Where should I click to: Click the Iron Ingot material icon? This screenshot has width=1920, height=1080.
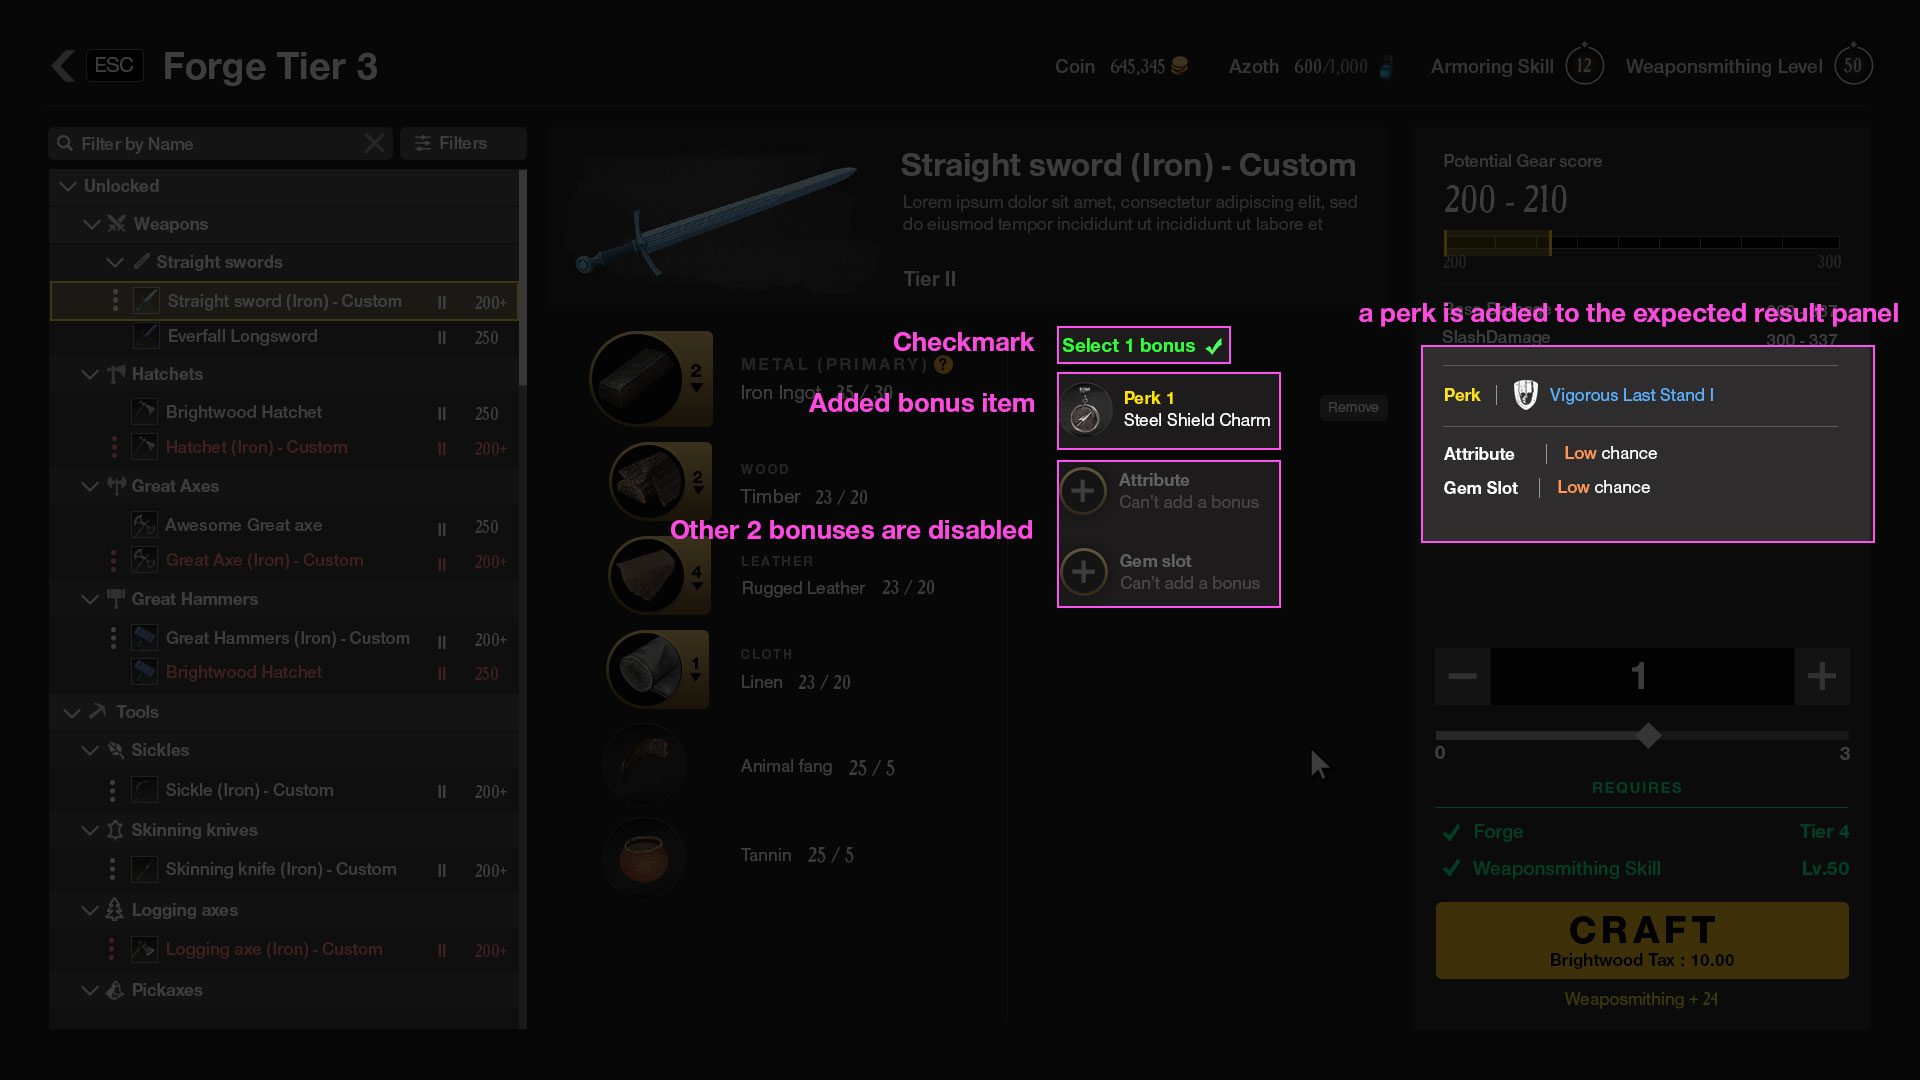click(637, 380)
